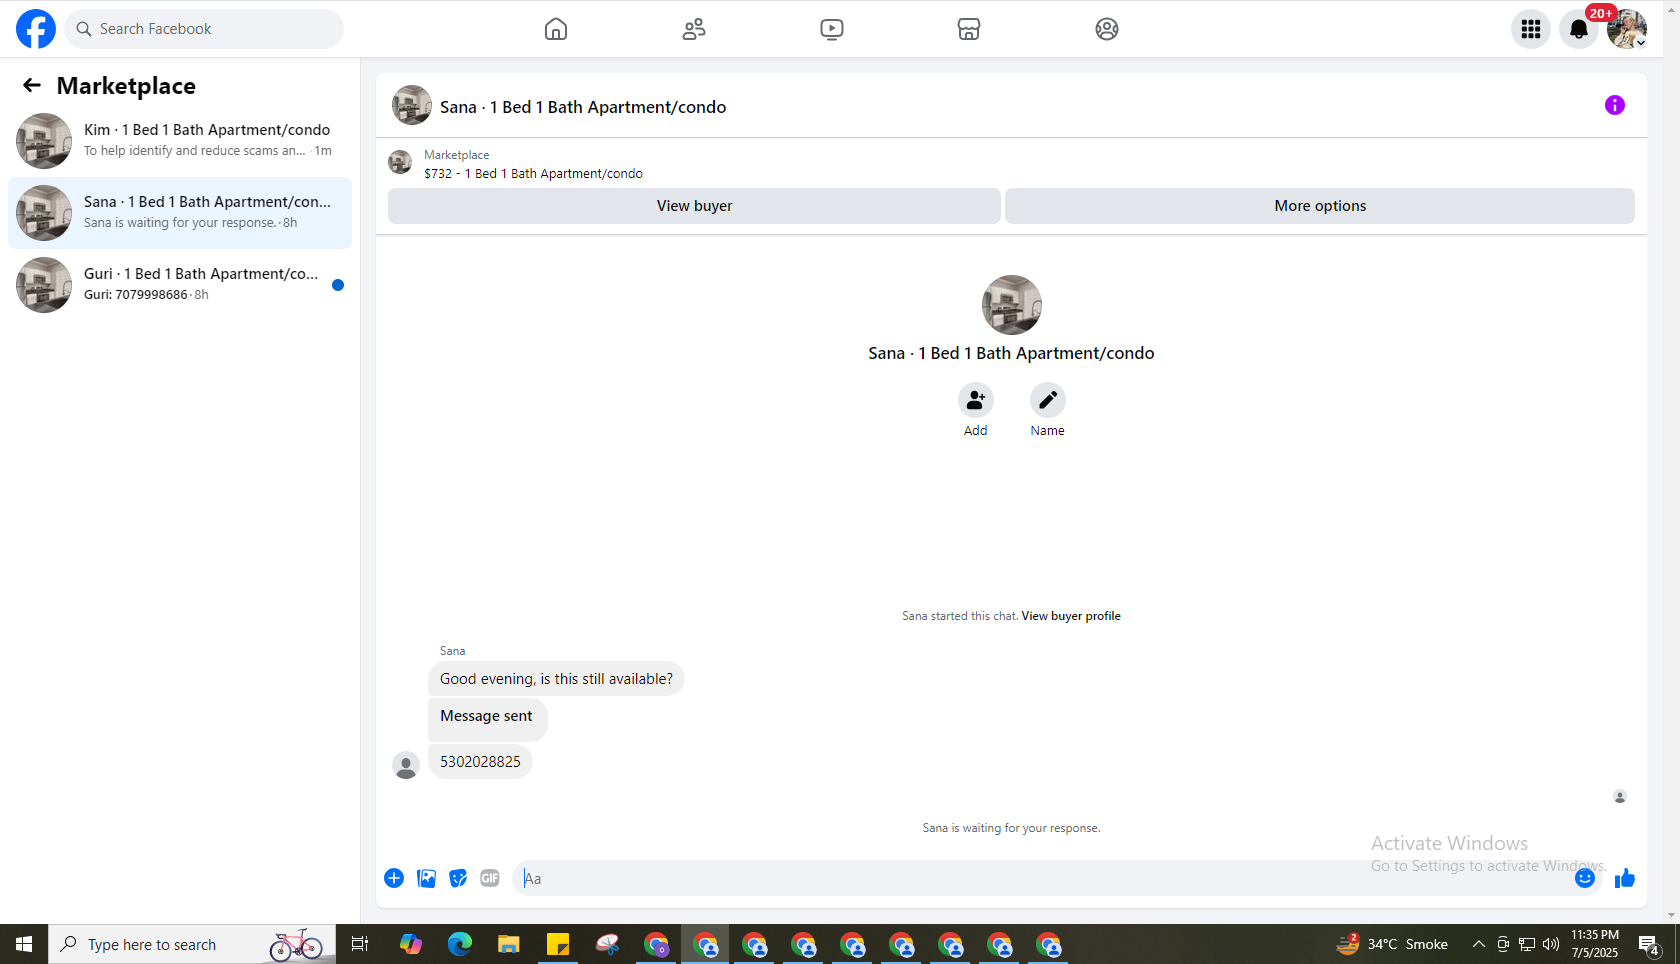Image resolution: width=1680 pixels, height=964 pixels.
Task: Open the Guri apartment conversation
Action: (180, 285)
